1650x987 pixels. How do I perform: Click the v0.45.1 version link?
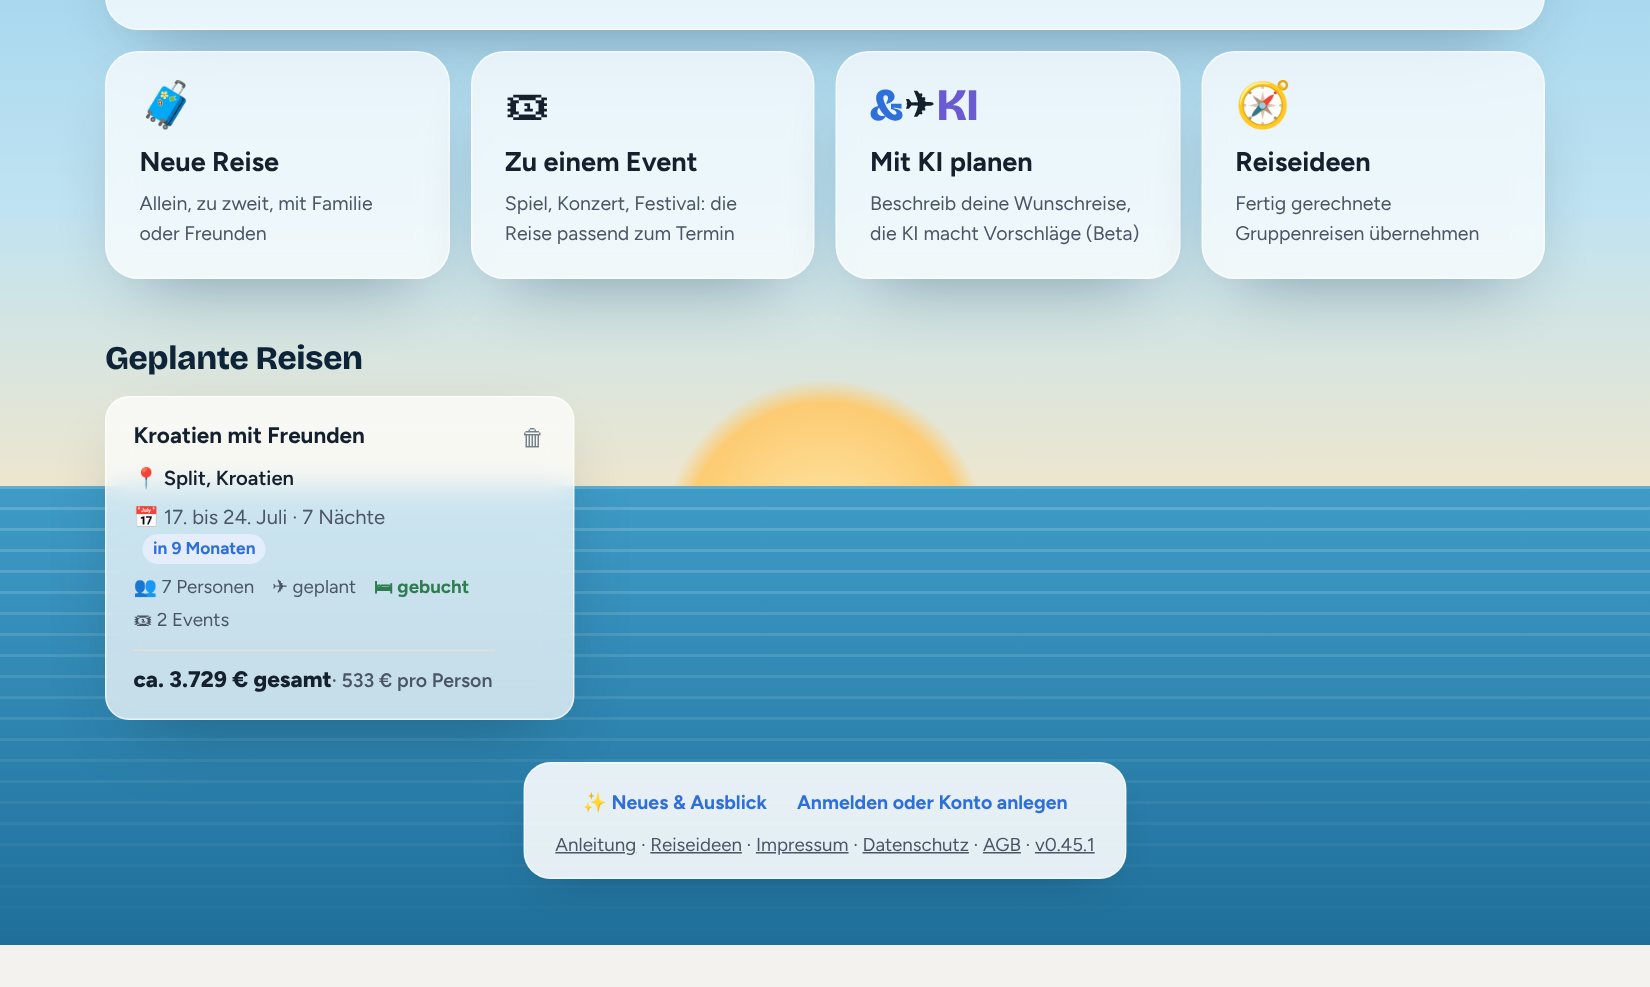1065,845
